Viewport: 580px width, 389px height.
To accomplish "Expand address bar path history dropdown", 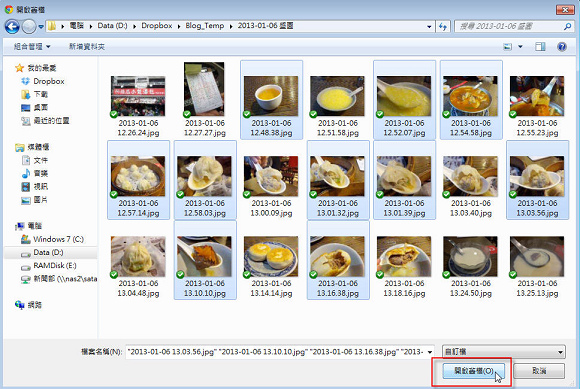I will 429,26.
